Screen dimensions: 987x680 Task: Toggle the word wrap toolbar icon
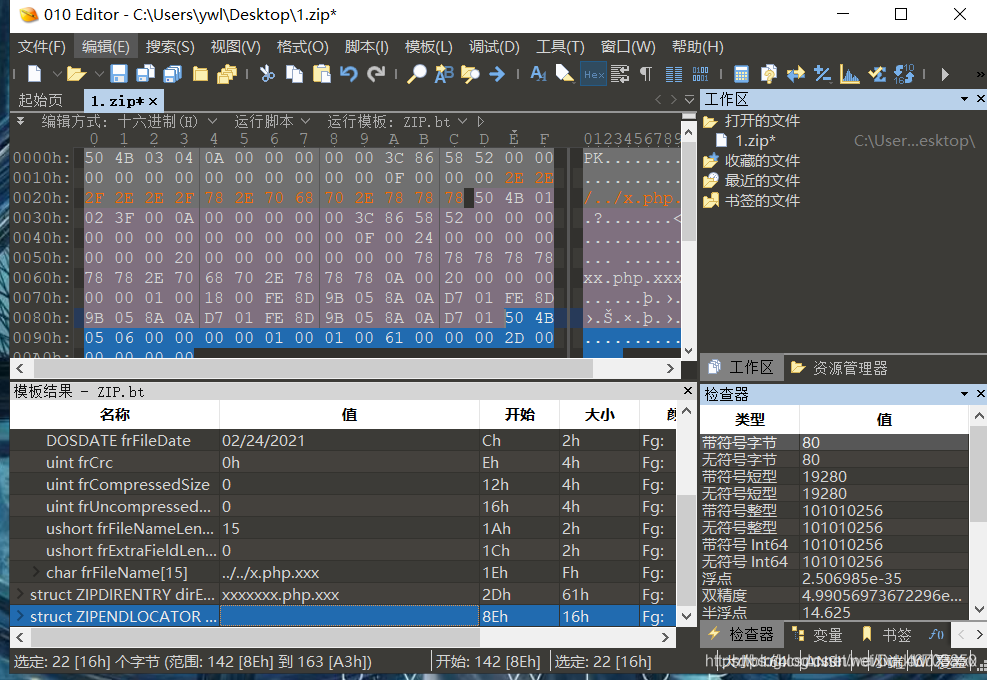coord(620,74)
